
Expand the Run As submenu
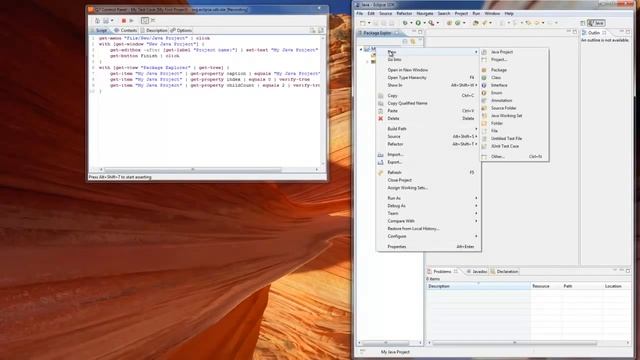point(428,198)
